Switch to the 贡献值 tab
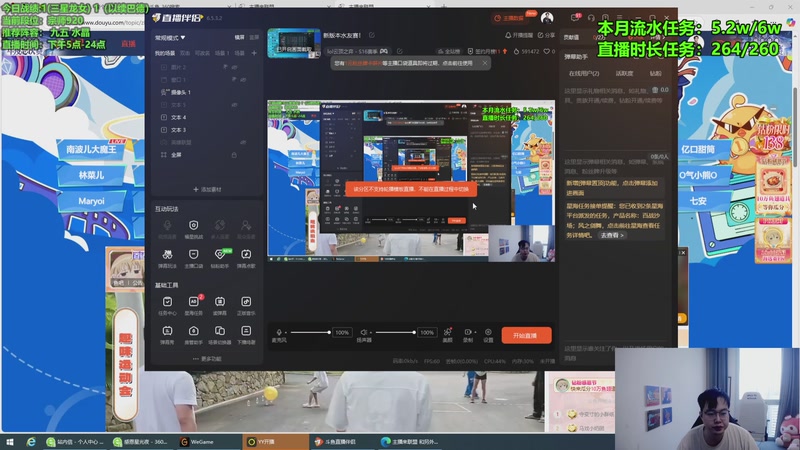800x450 pixels. (571, 37)
